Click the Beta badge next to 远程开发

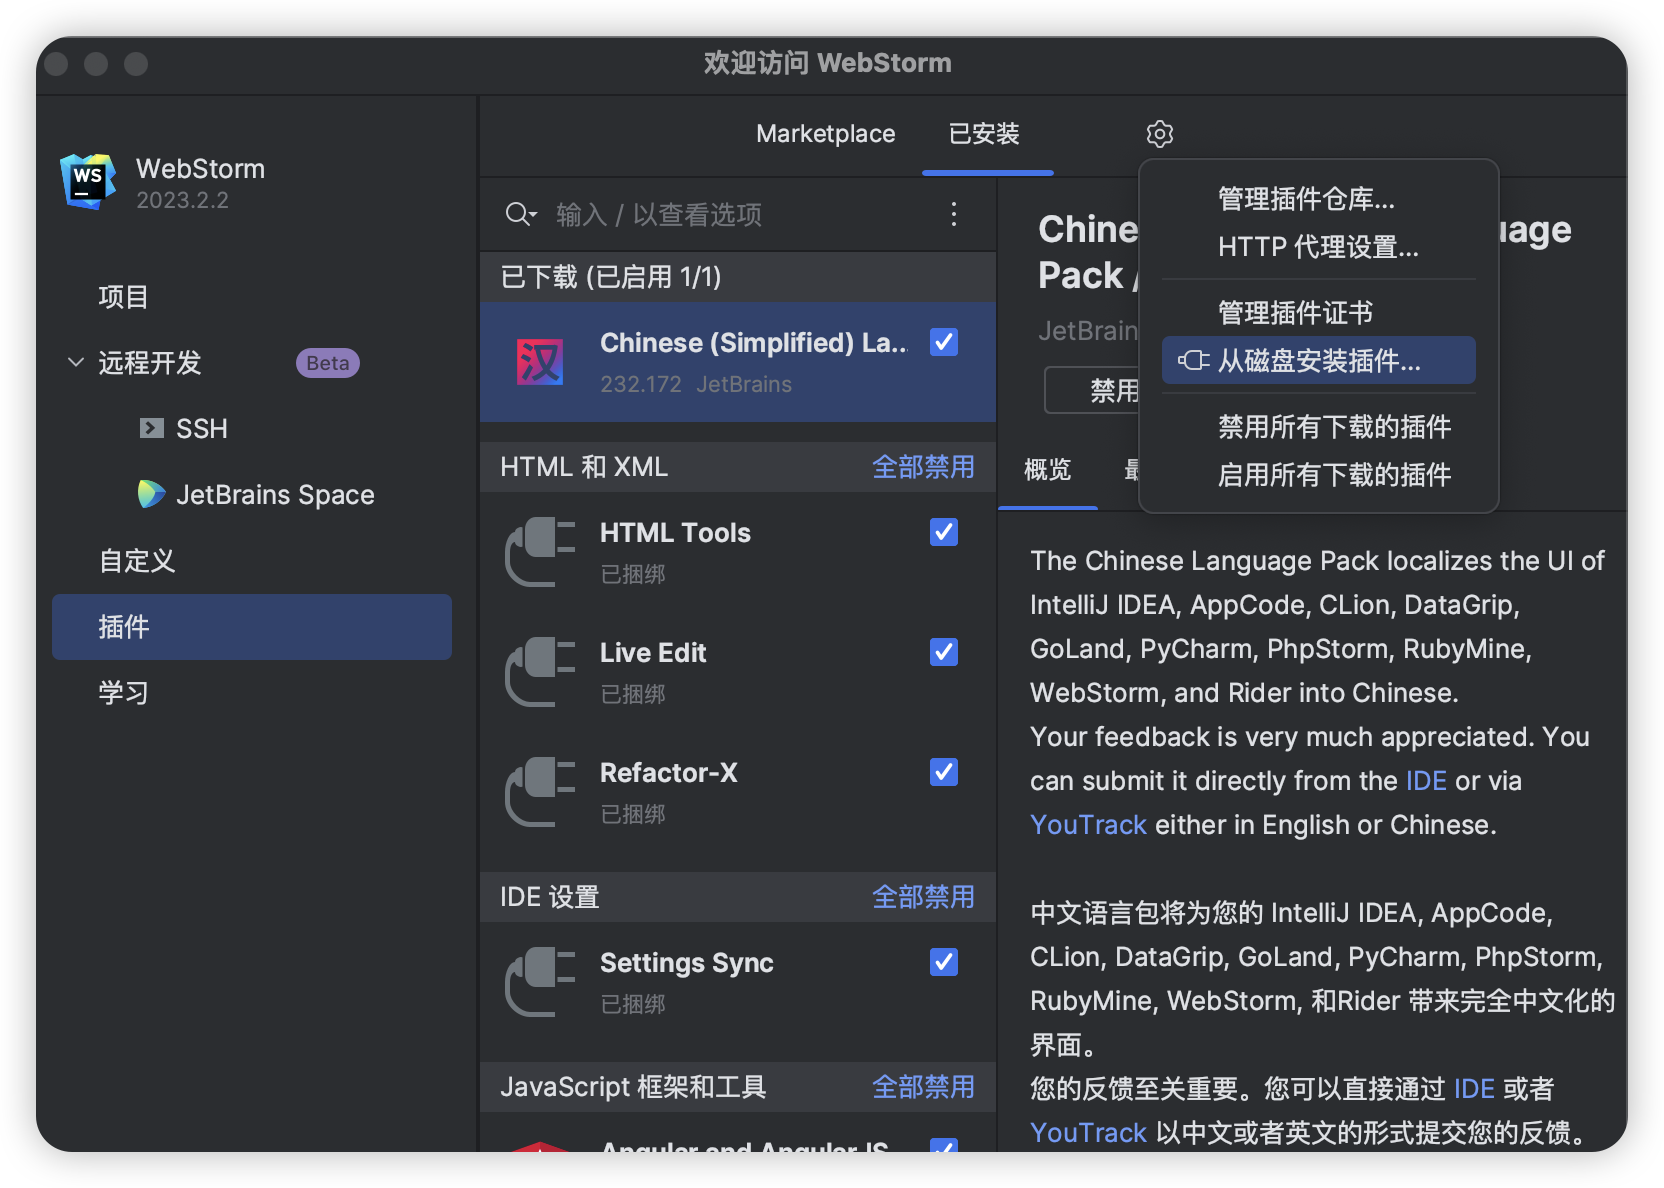328,363
